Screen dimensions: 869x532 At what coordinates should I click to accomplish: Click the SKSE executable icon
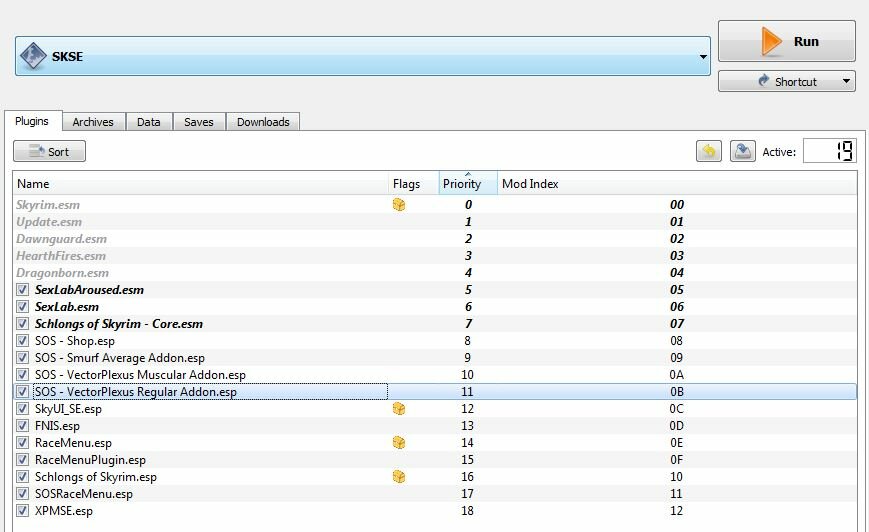[33, 56]
